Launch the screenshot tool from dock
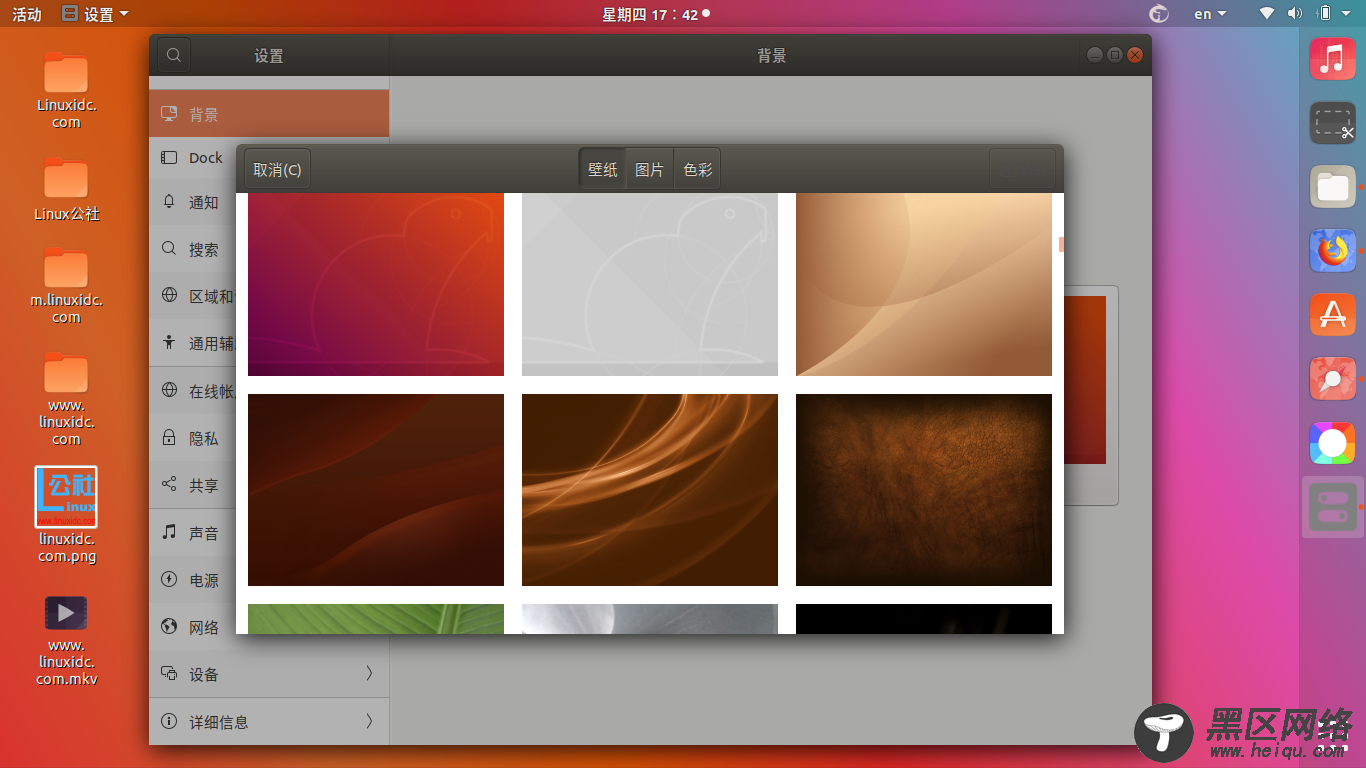Screen dimensions: 1366x768 click(1333, 123)
